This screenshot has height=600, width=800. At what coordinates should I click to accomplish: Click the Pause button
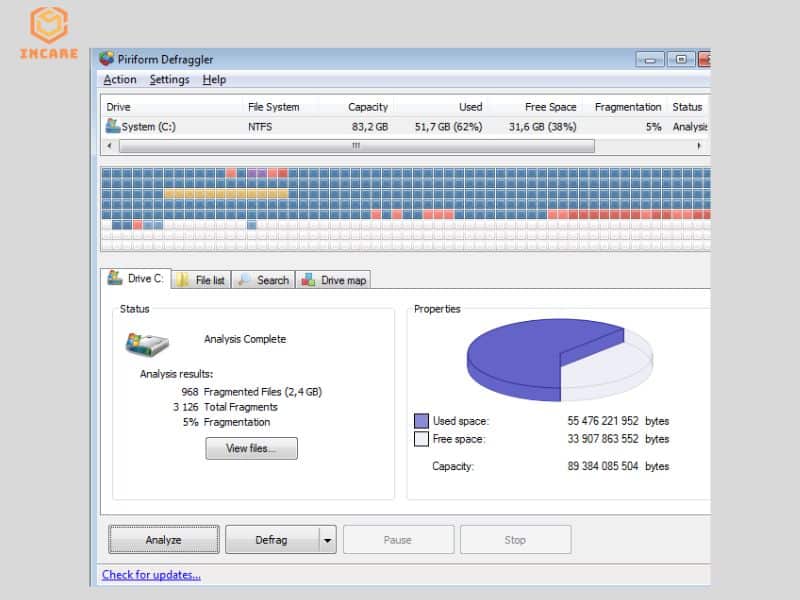pos(398,540)
